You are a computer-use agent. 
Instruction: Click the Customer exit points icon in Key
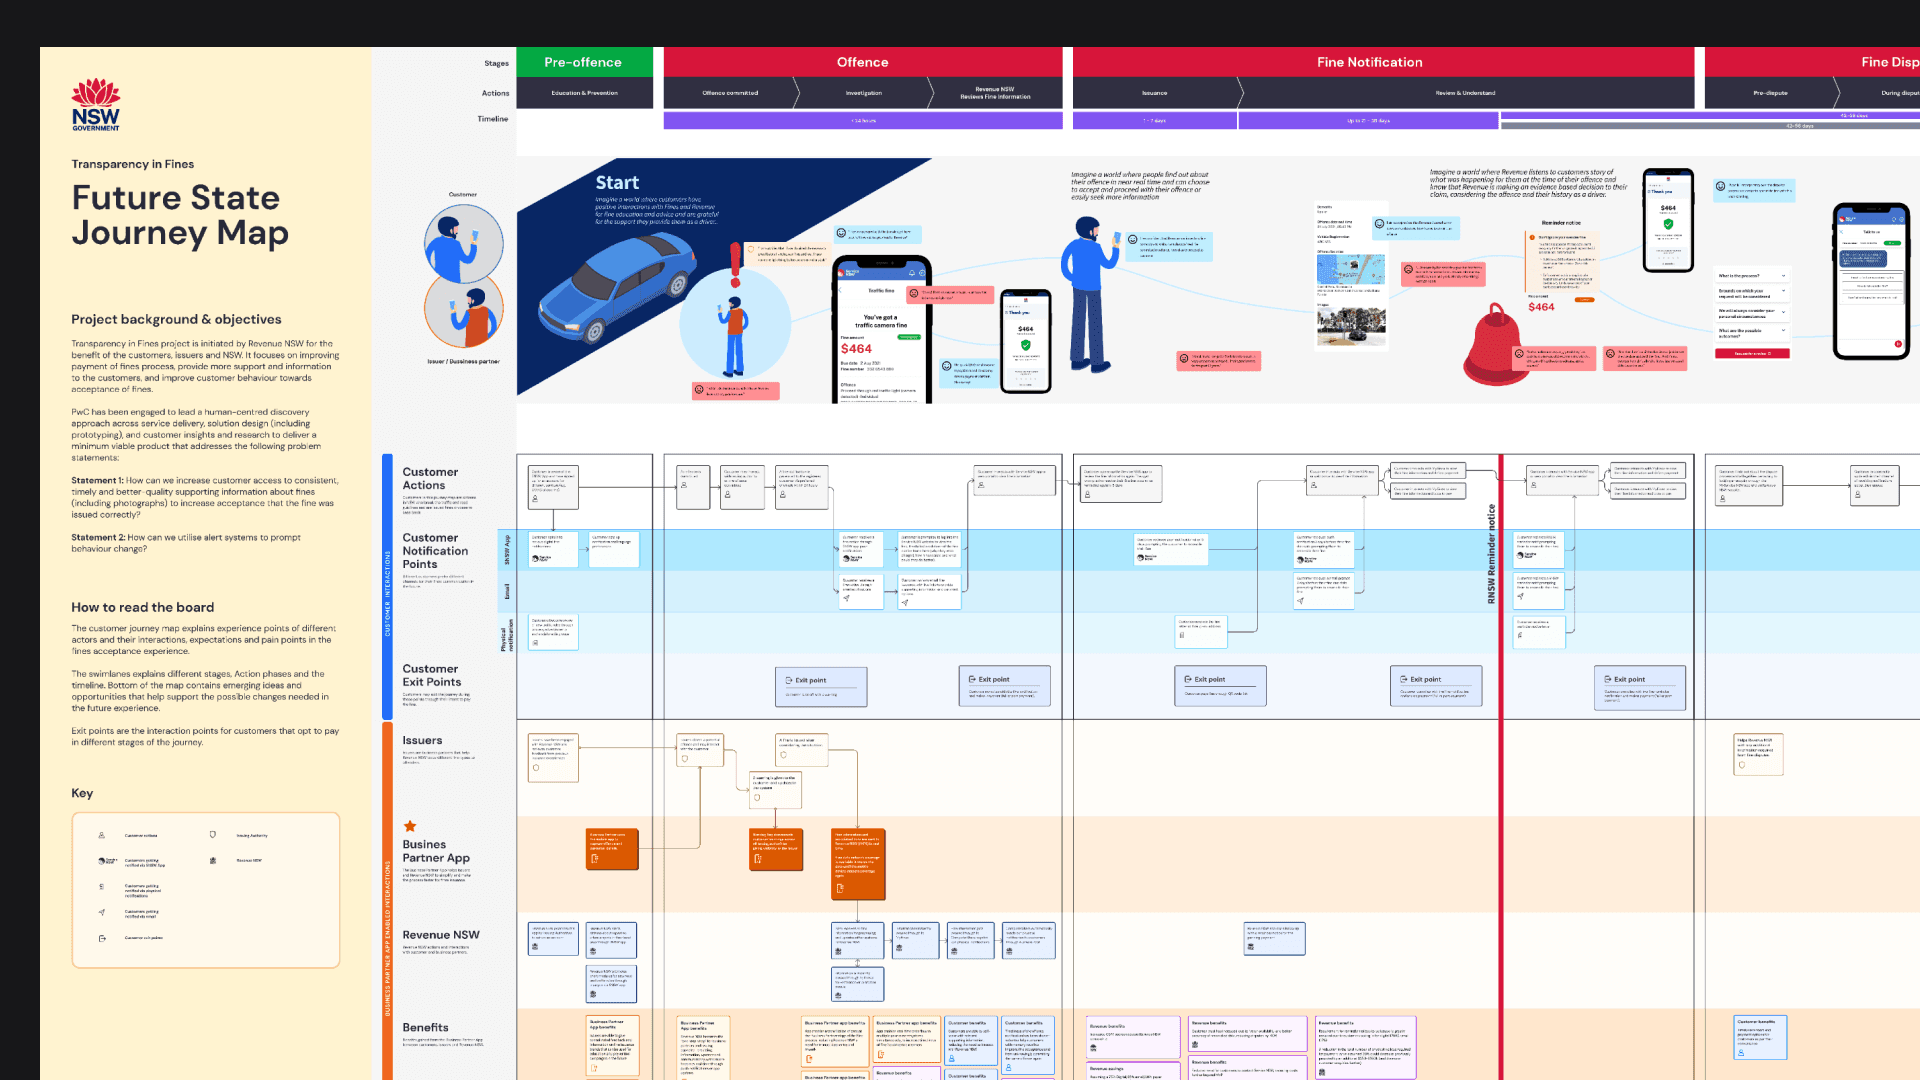point(101,938)
